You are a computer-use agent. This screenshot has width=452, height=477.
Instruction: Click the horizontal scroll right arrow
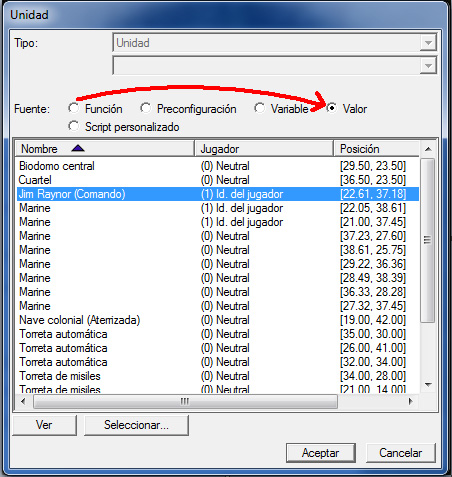[411, 401]
